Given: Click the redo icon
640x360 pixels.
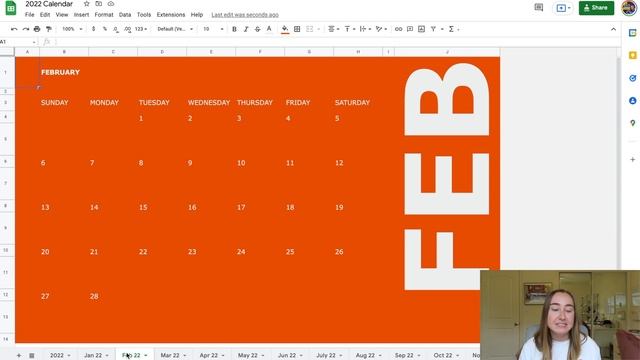Looking at the screenshot, I should click(x=26, y=29).
